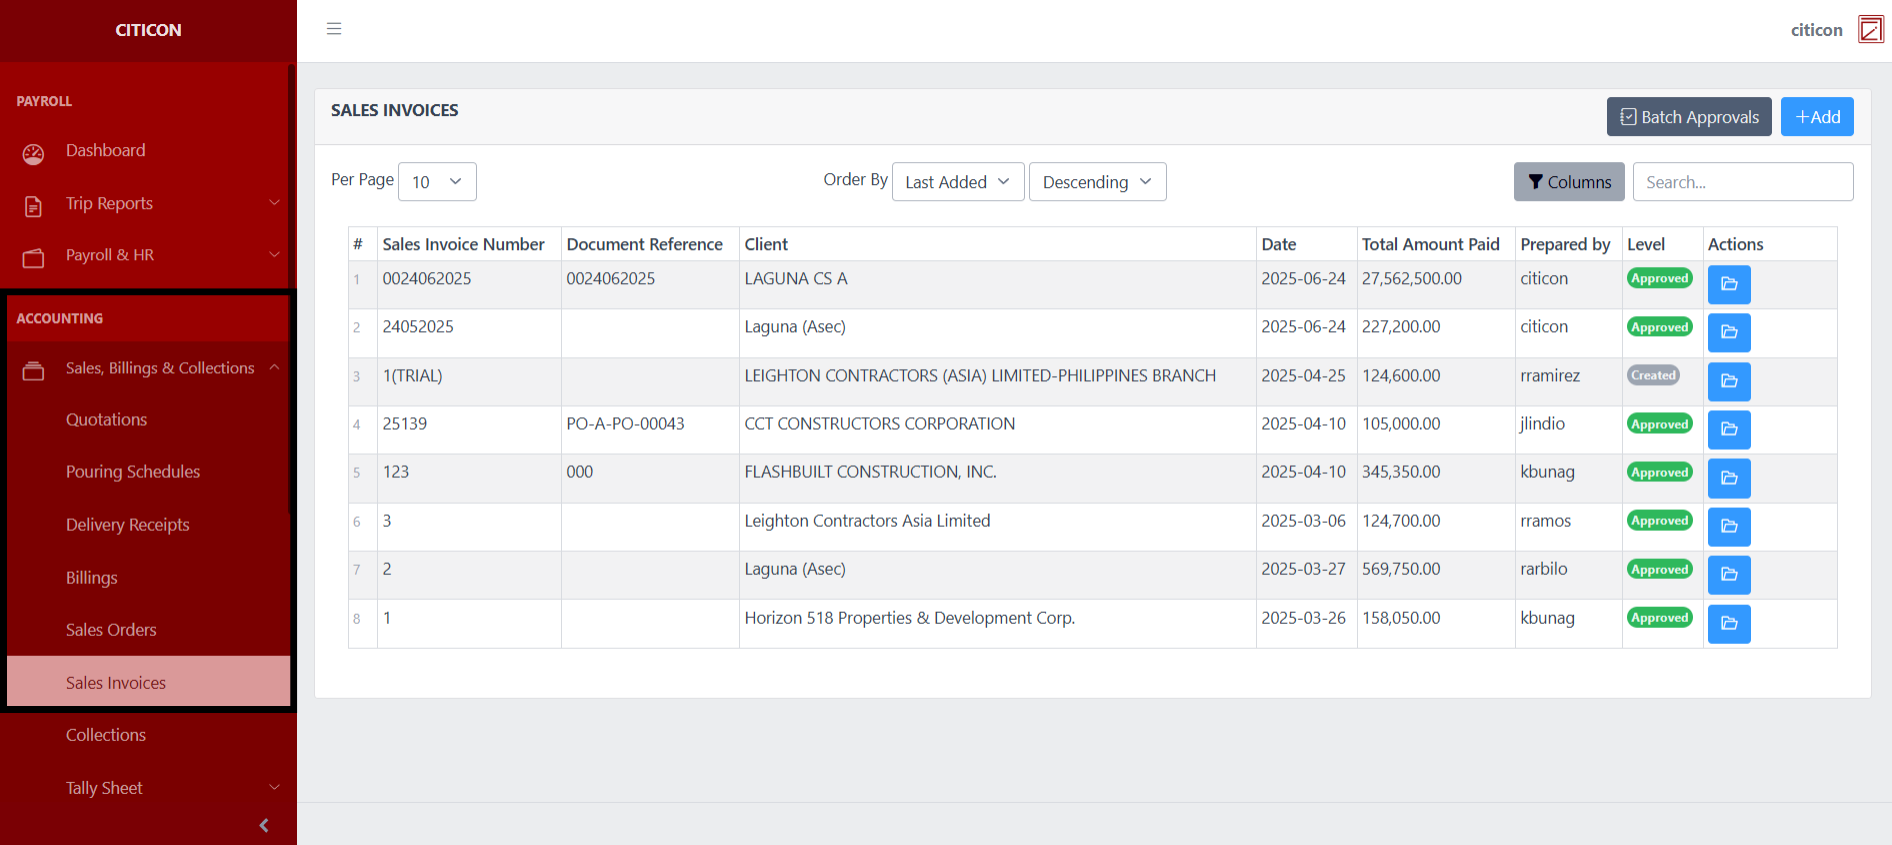This screenshot has height=845, width=1892.
Task: Open Horizon 518 Properties invoice folder action
Action: pos(1729,623)
